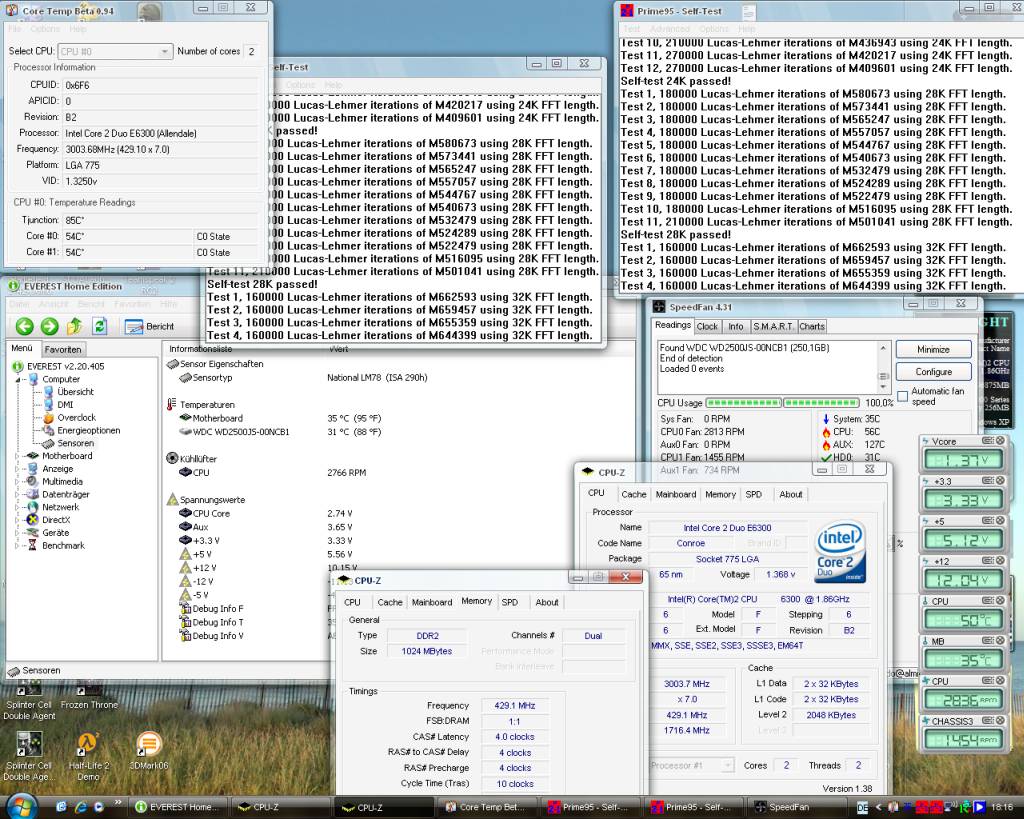Expand Motherboard node in EVEREST tree
1024x819 pixels.
(x=18, y=456)
